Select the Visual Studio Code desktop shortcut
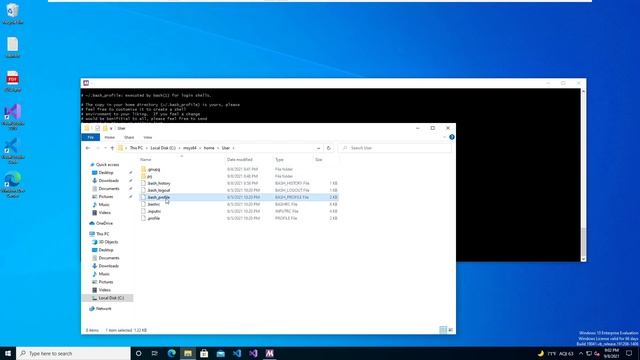Screen dimensions: 640x360 click(x=13, y=150)
